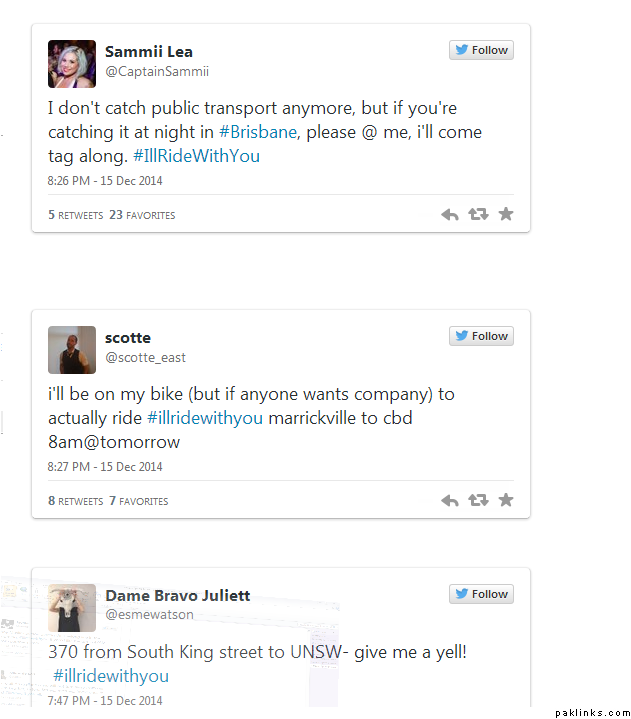Retweet Sammii Lea's Brisbane tweet
Viewport: 631px width, 719px height.
478,215
